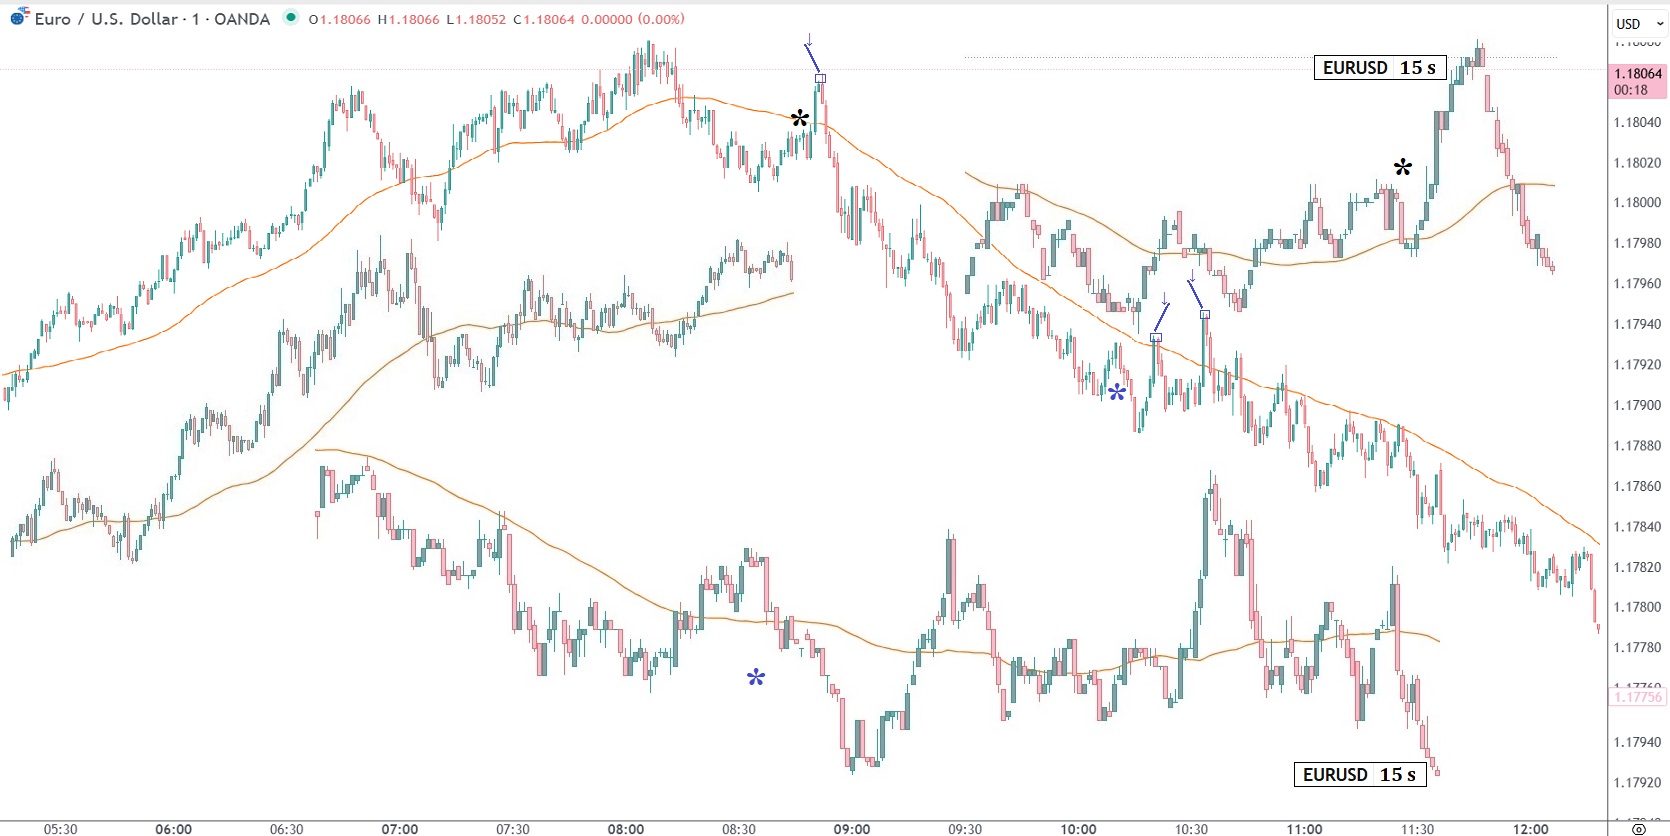Click price scale value 1.18020
The image size is (1670, 836).
point(1637,163)
